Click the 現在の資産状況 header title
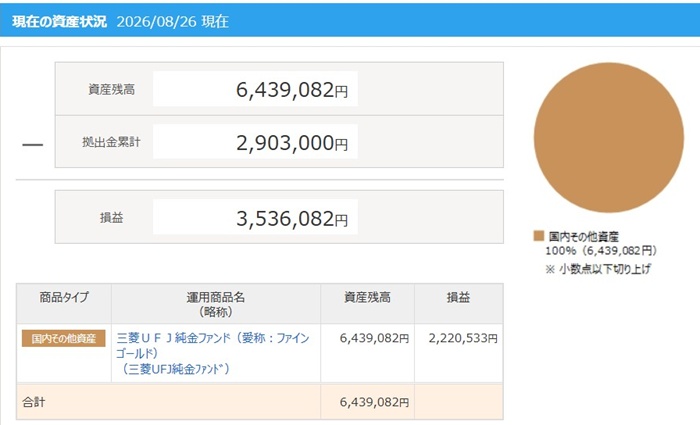The height and width of the screenshot is (425, 700). point(59,21)
